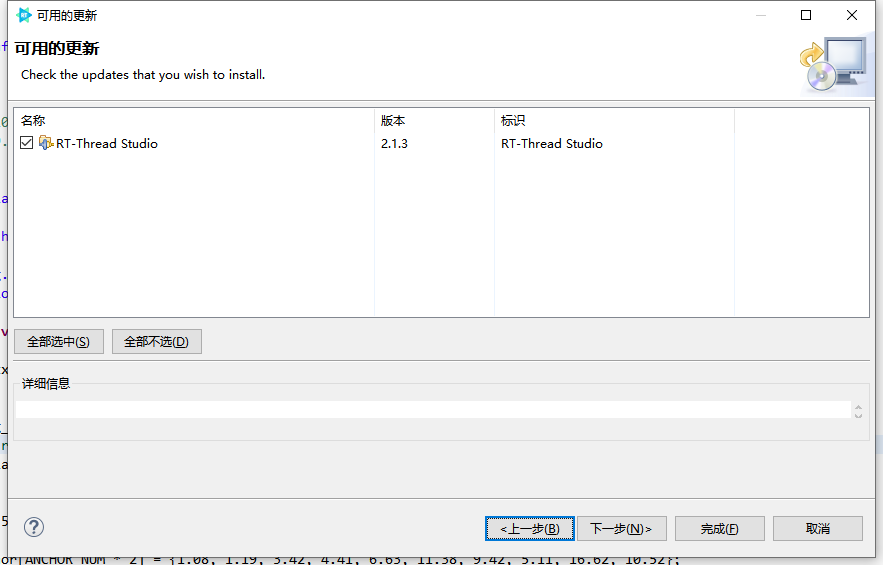Screen dimensions: 883x565
Task: Minimize the 可用的更新 dialog
Action: (761, 15)
